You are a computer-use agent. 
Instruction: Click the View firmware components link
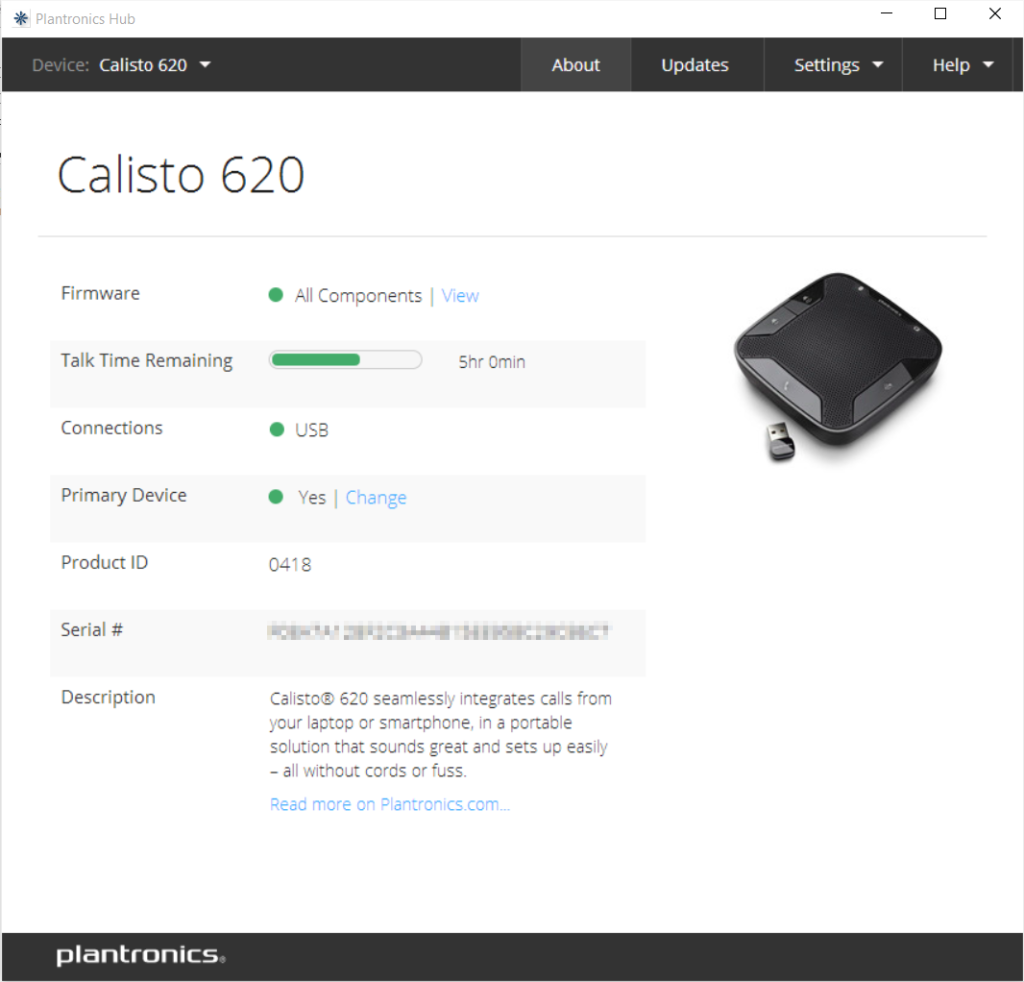[x=460, y=296]
